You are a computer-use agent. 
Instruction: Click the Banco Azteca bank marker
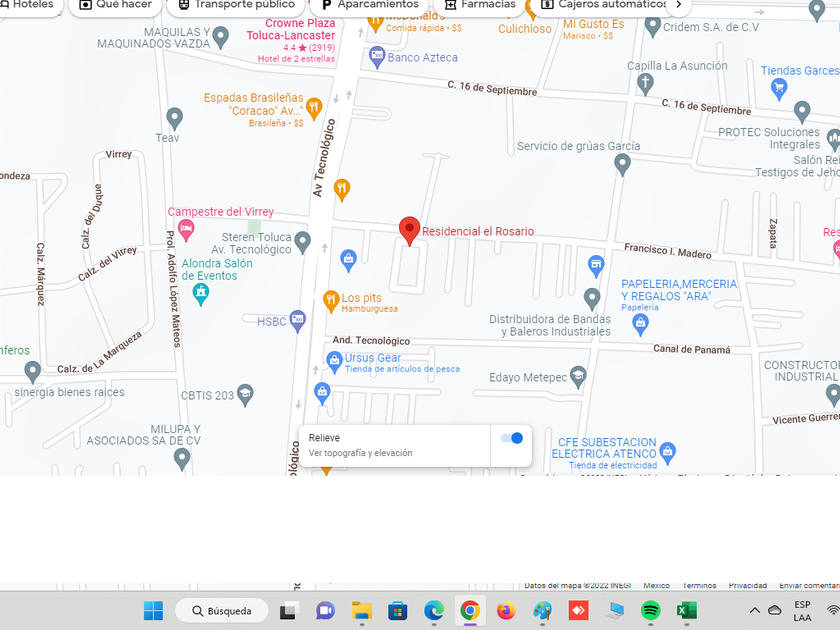[x=377, y=57]
